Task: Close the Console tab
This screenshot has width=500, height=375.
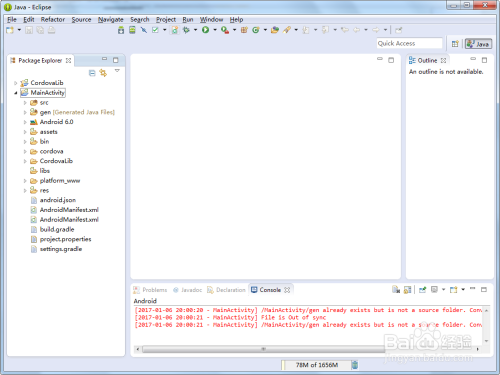Action: [x=287, y=290]
